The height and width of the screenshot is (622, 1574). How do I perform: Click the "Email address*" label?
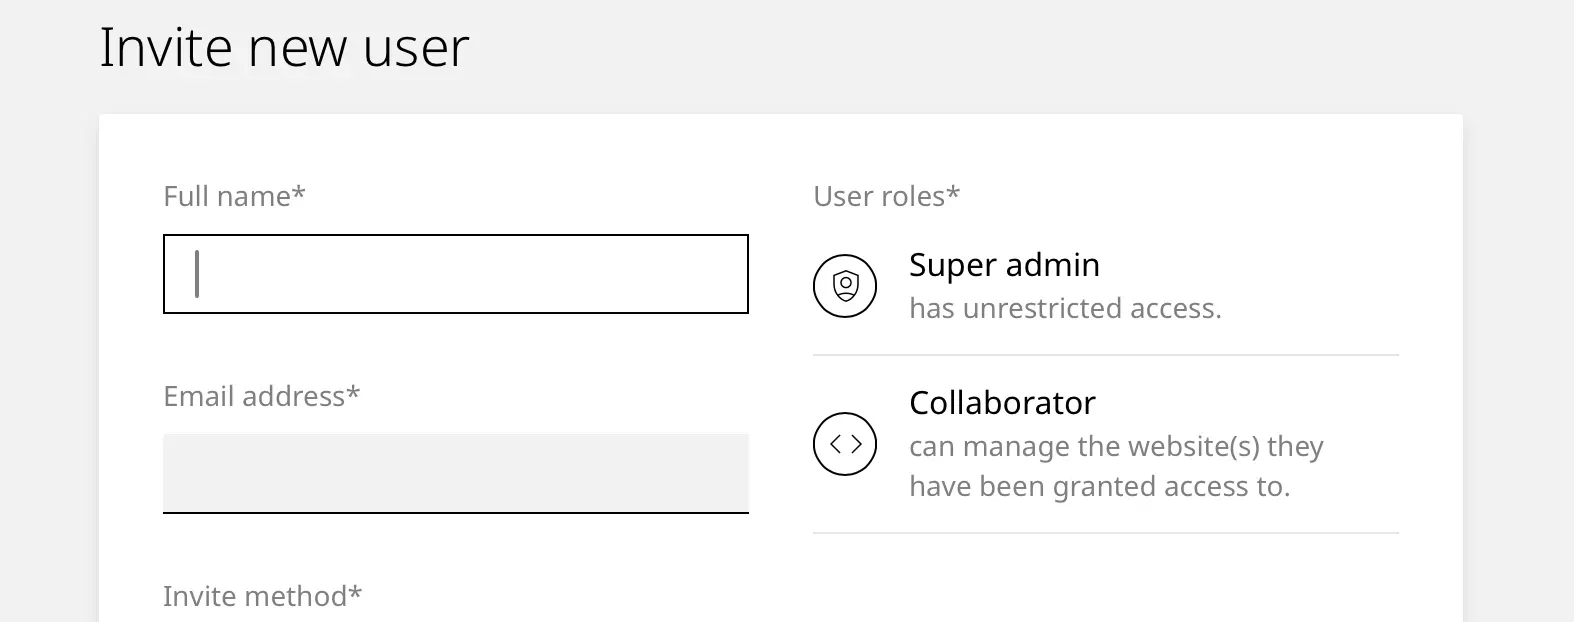point(261,396)
